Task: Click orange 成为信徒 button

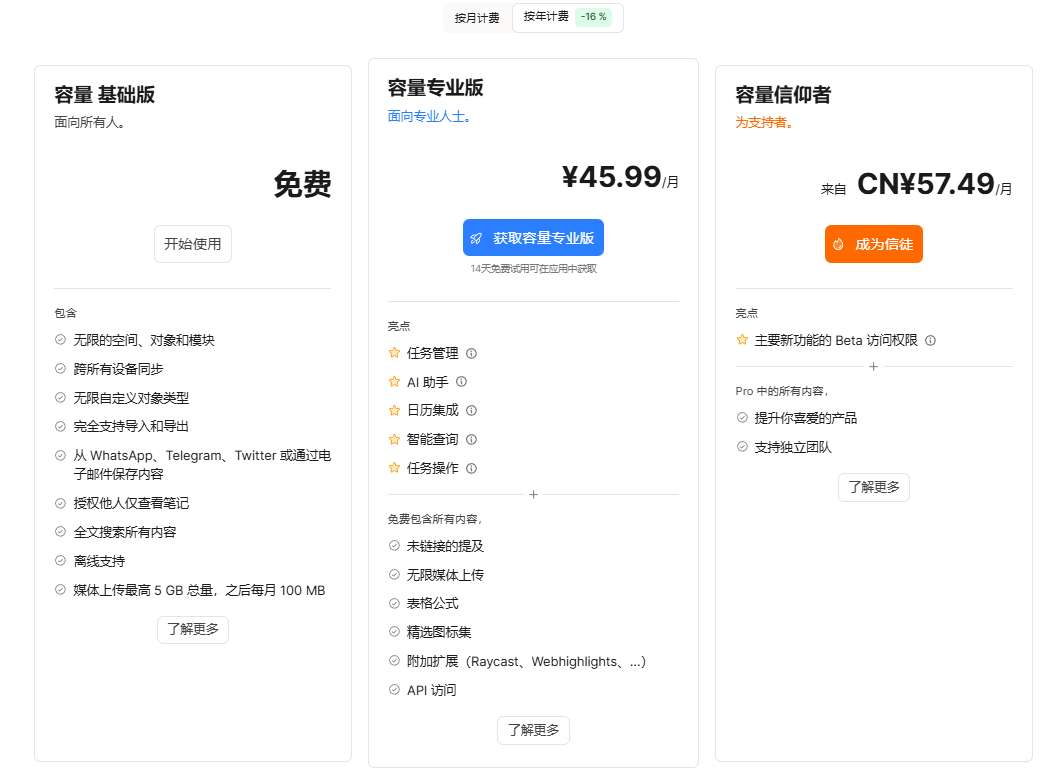Action: pyautogui.click(x=873, y=244)
